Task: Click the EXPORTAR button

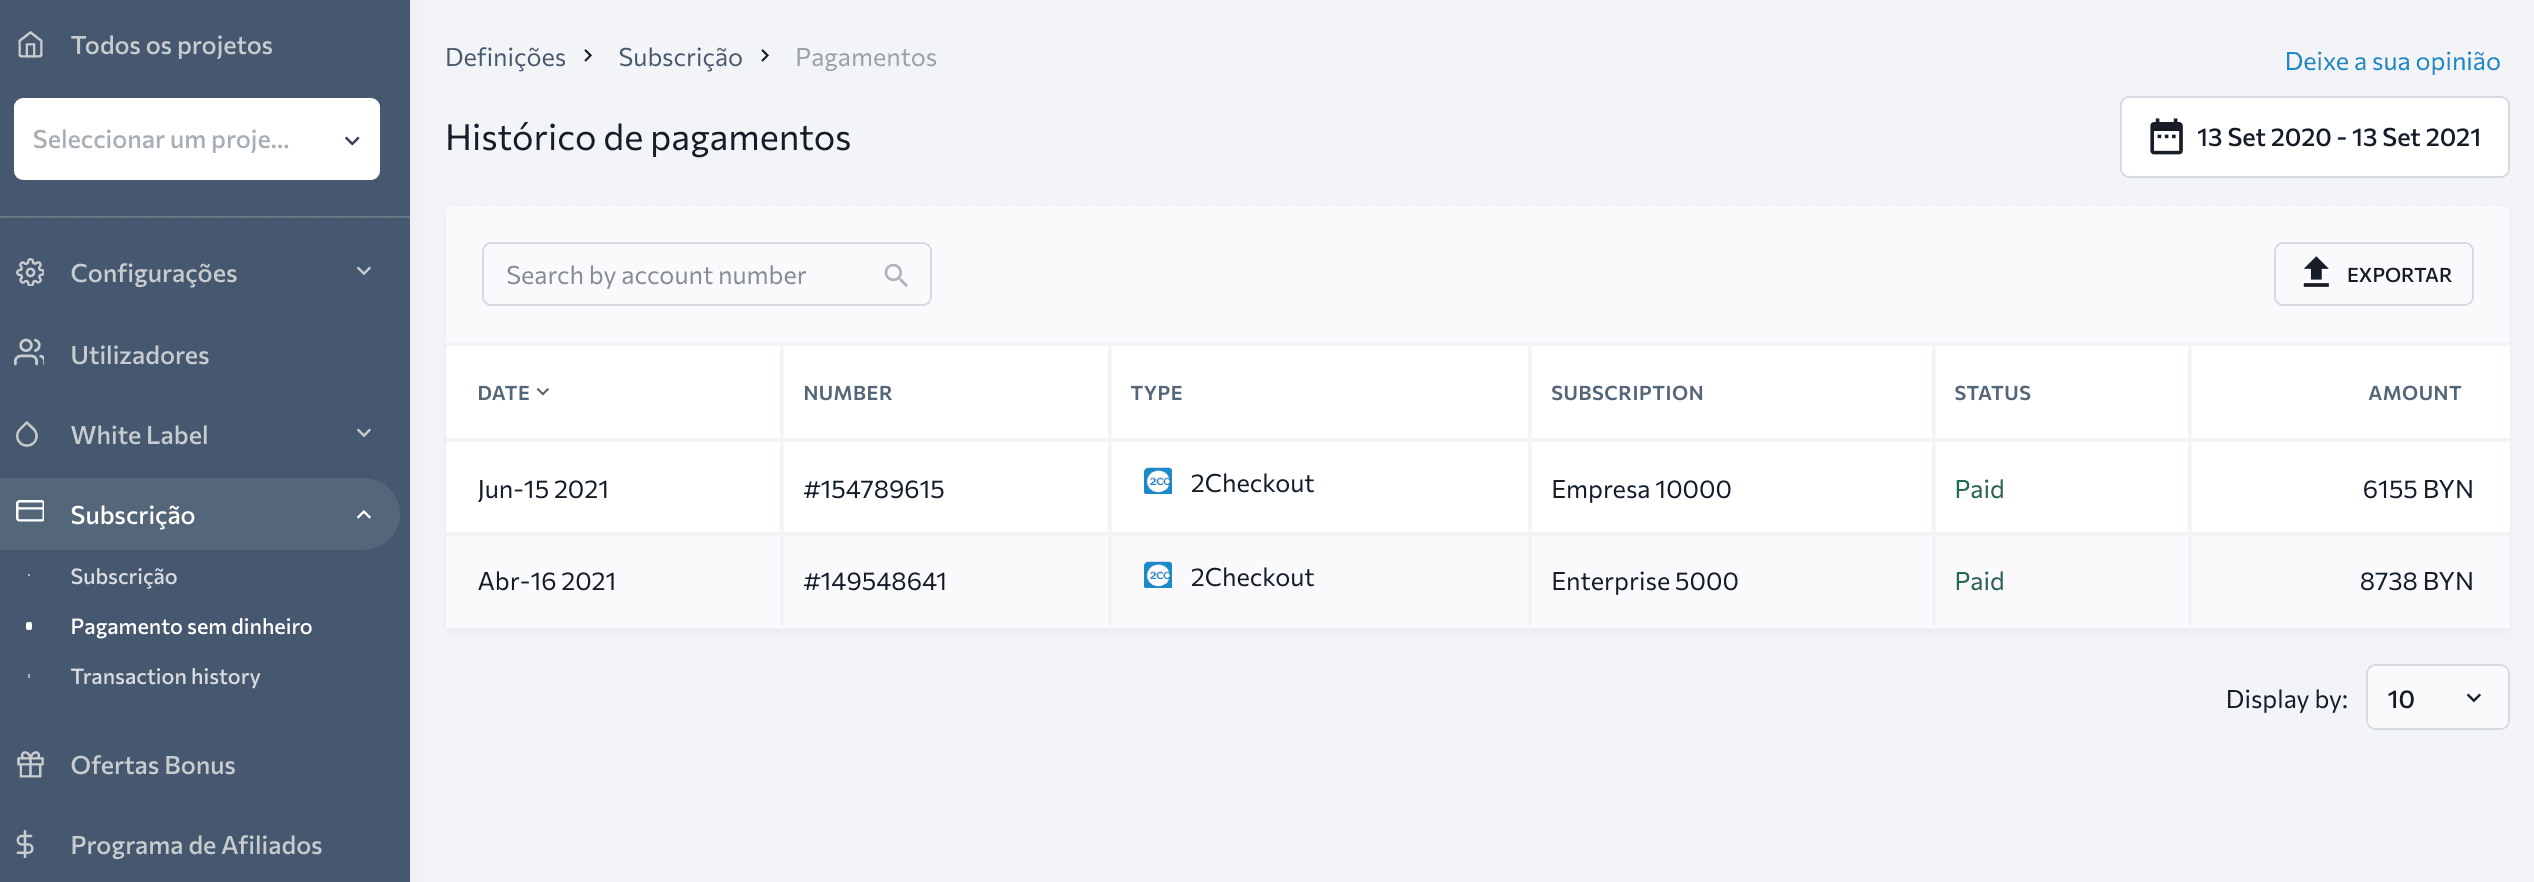Action: coord(2373,274)
